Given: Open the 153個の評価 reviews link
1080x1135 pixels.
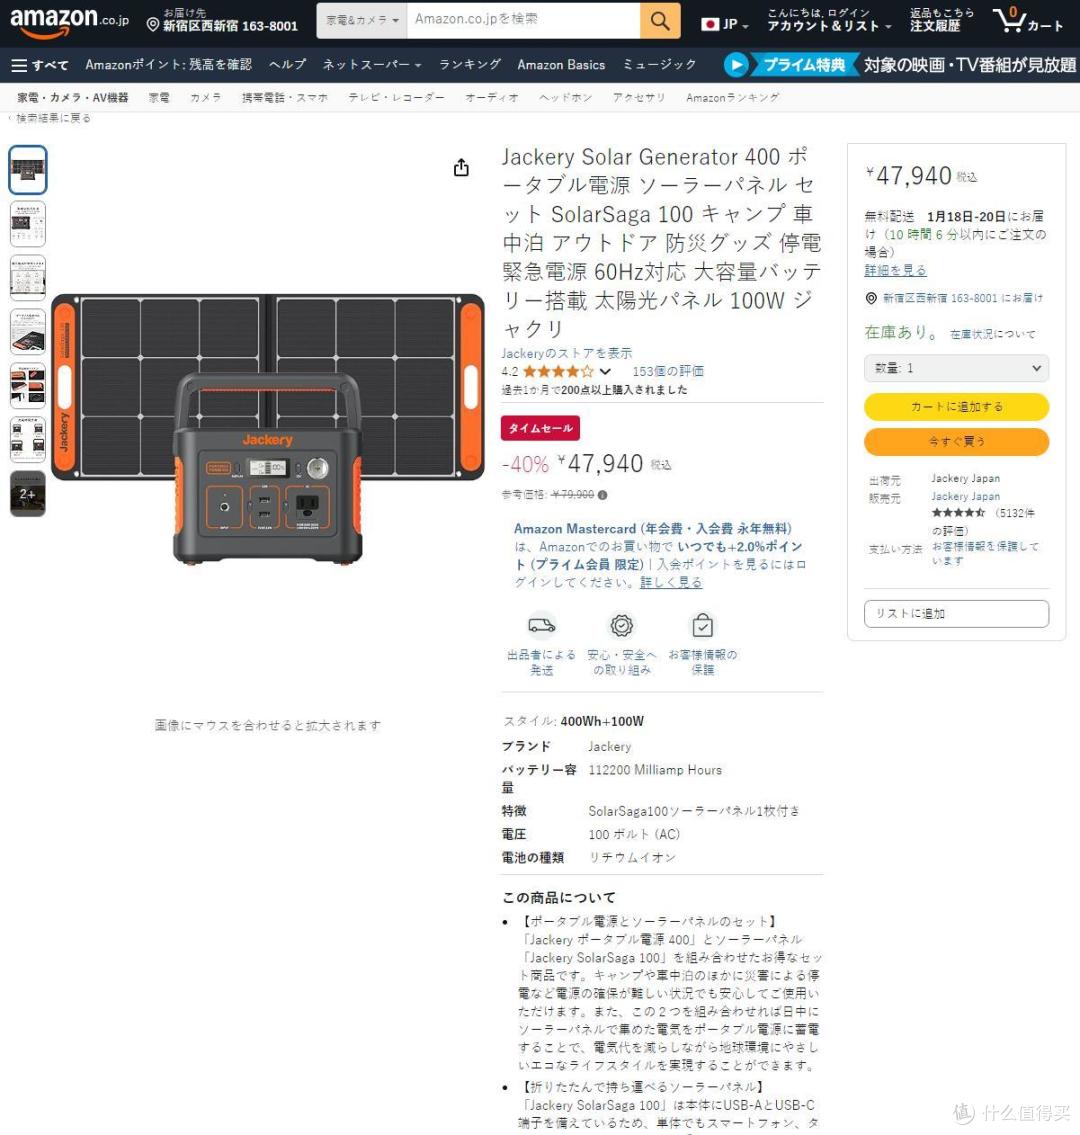Looking at the screenshot, I should point(667,371).
